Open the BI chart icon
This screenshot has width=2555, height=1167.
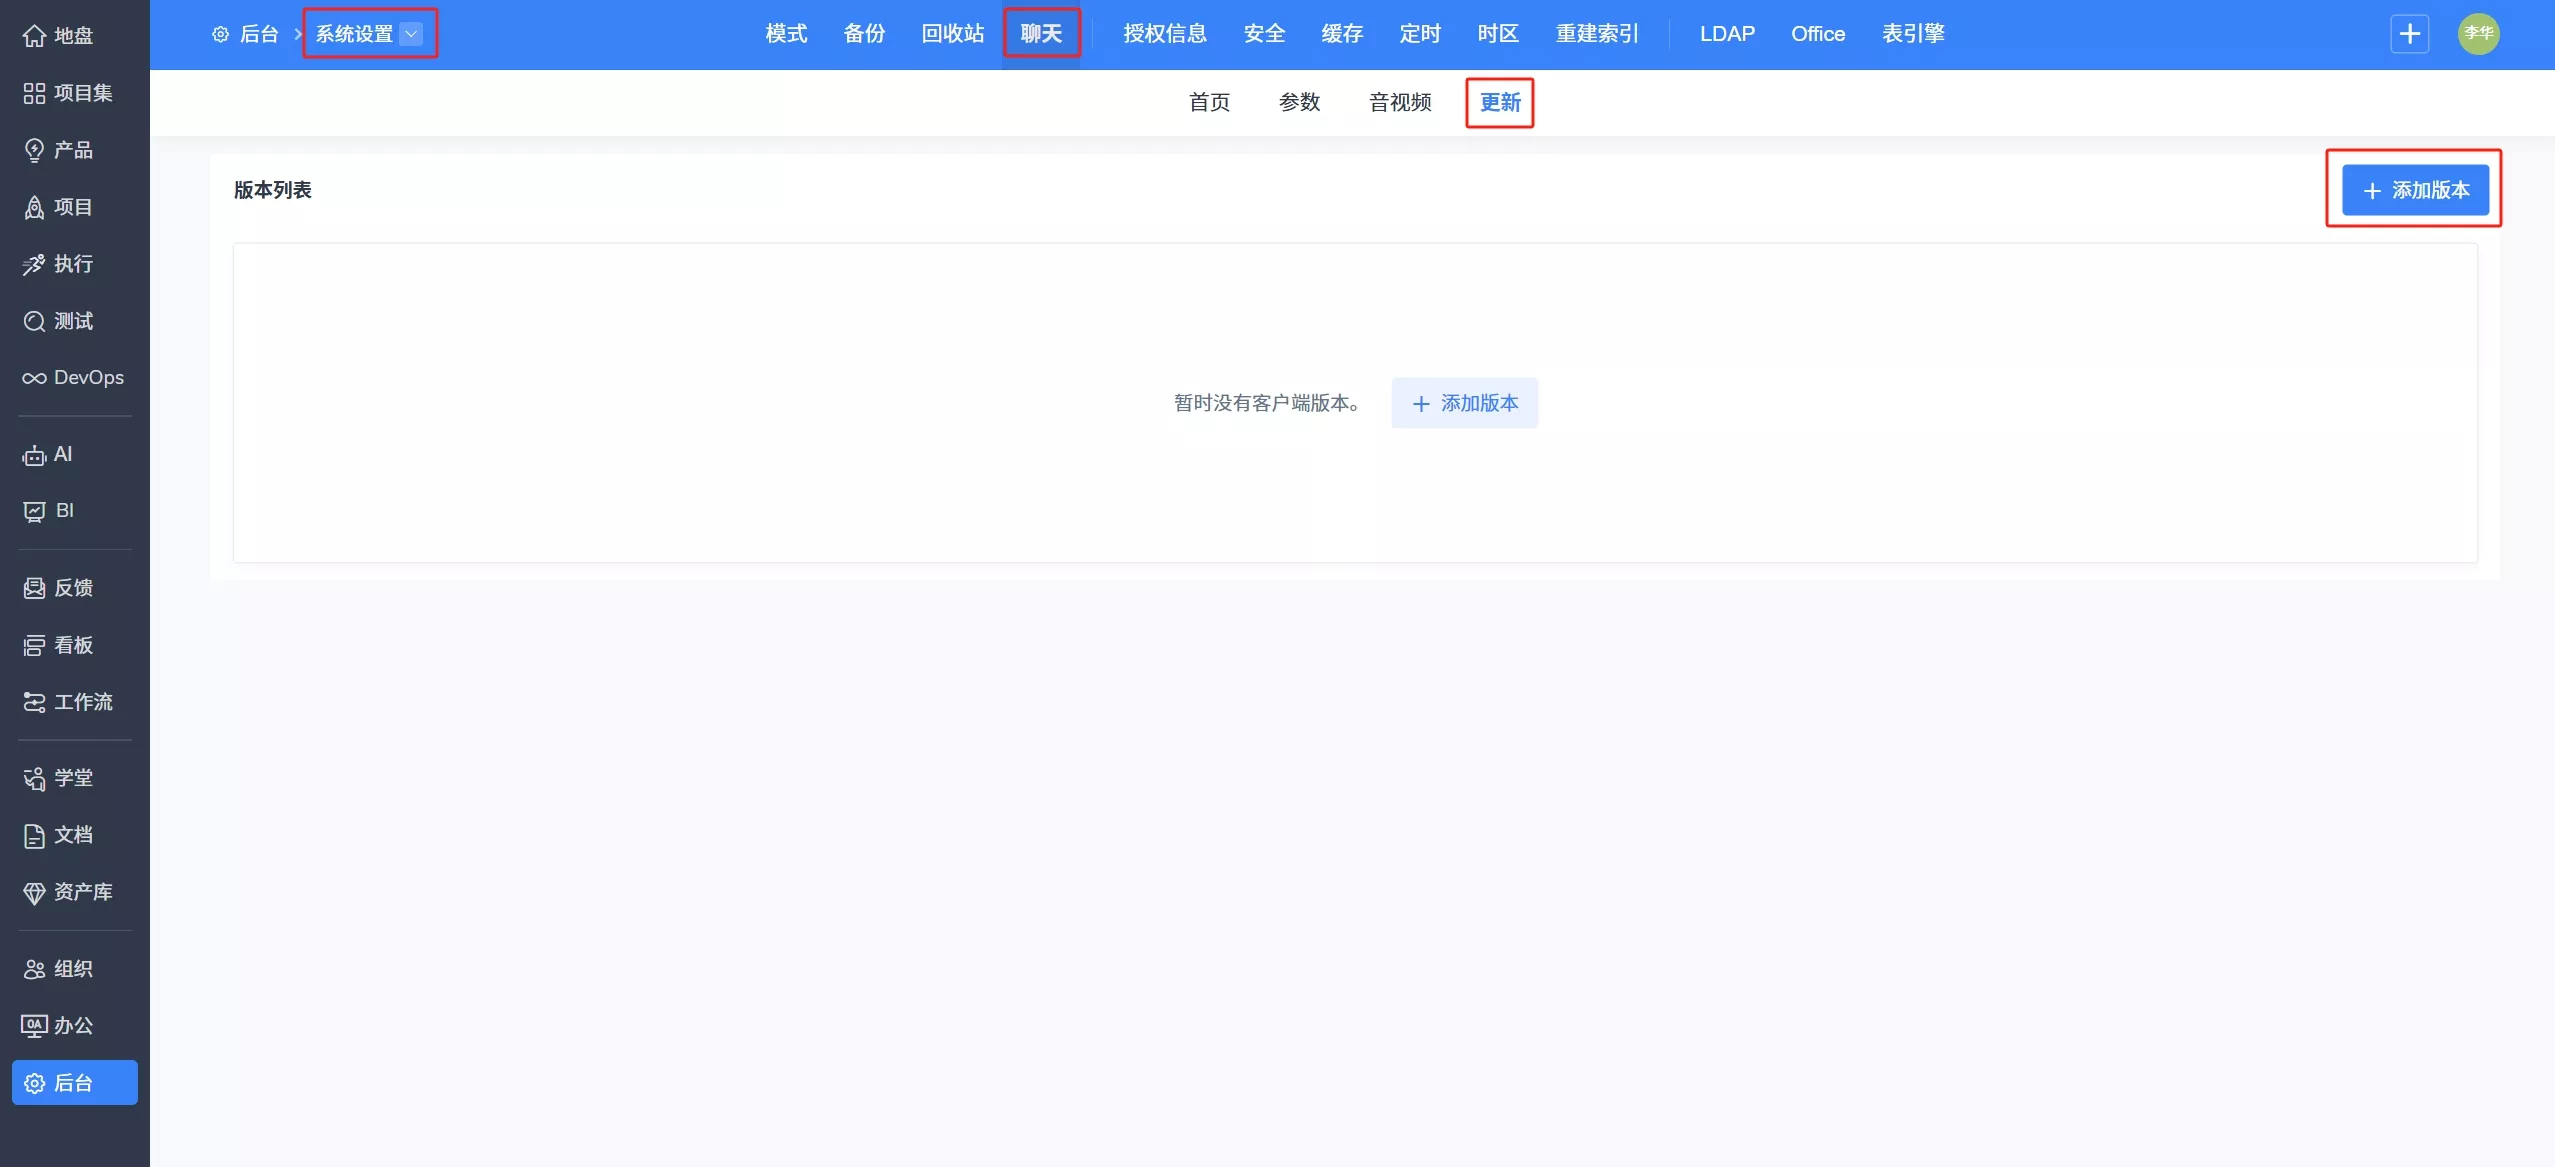point(34,511)
